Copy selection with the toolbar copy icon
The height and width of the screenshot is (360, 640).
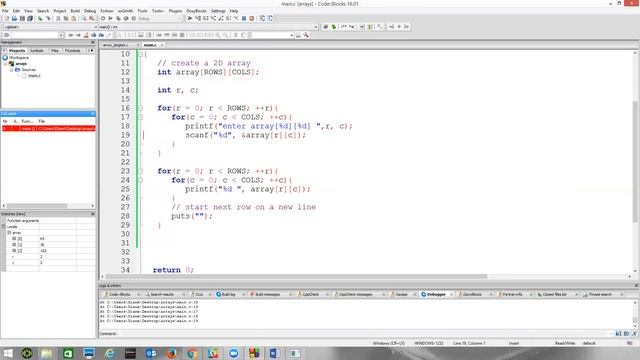pos(66,18)
